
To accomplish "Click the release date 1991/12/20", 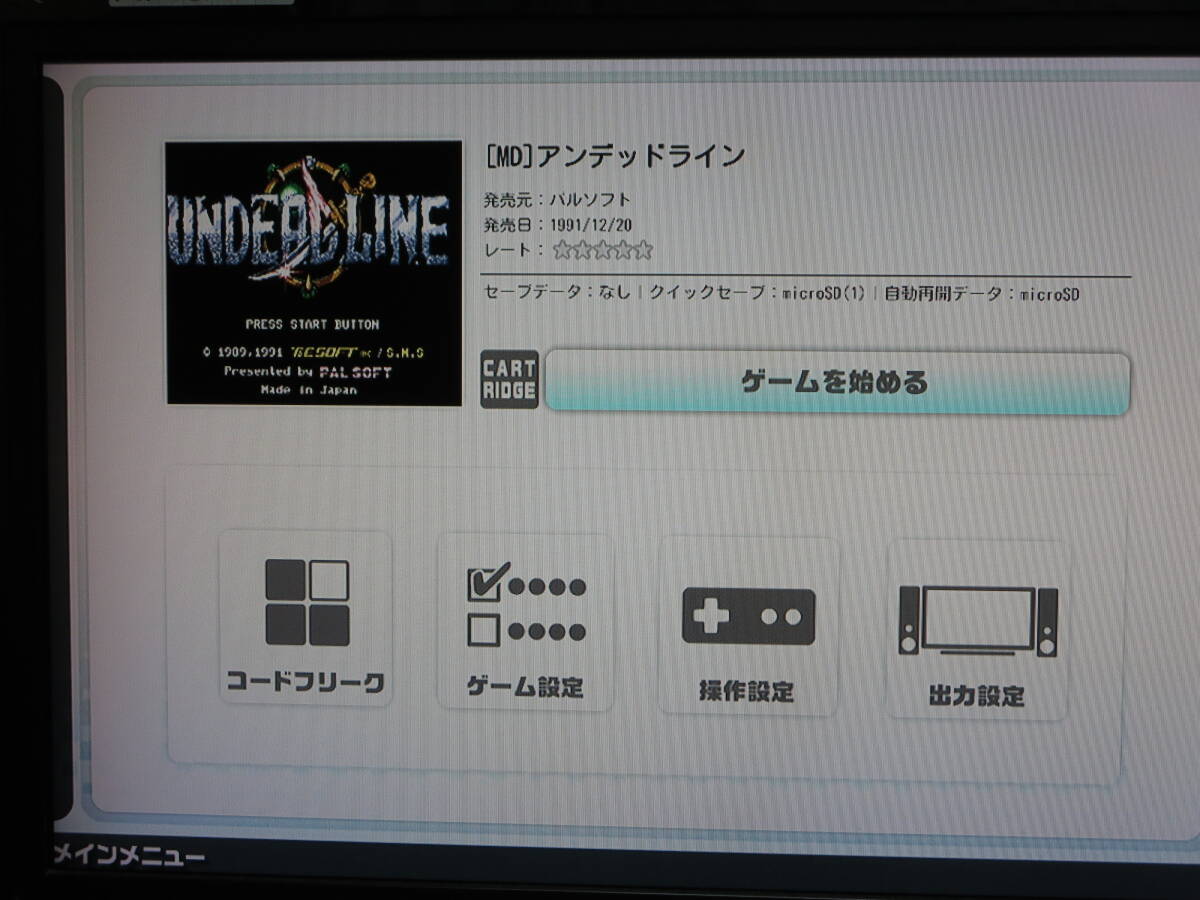I will (x=590, y=225).
